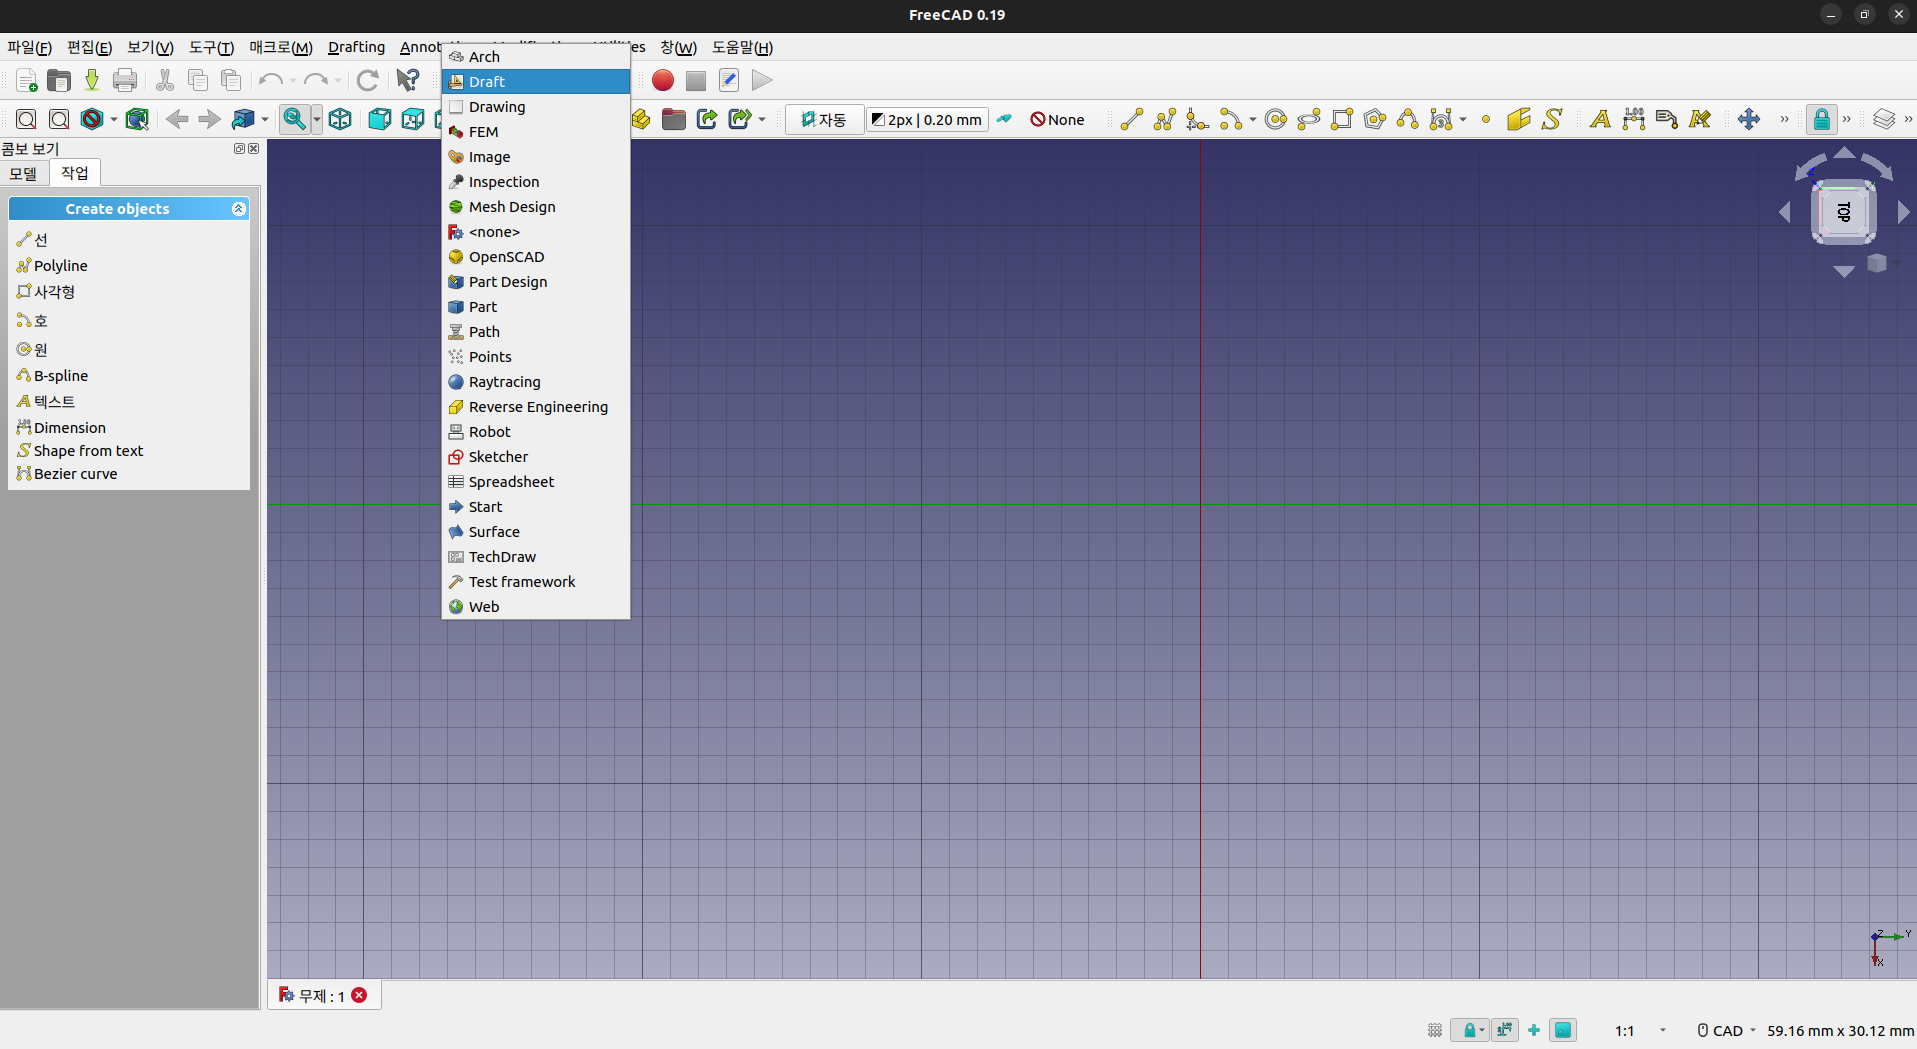Click the Open file folder icon

60,81
